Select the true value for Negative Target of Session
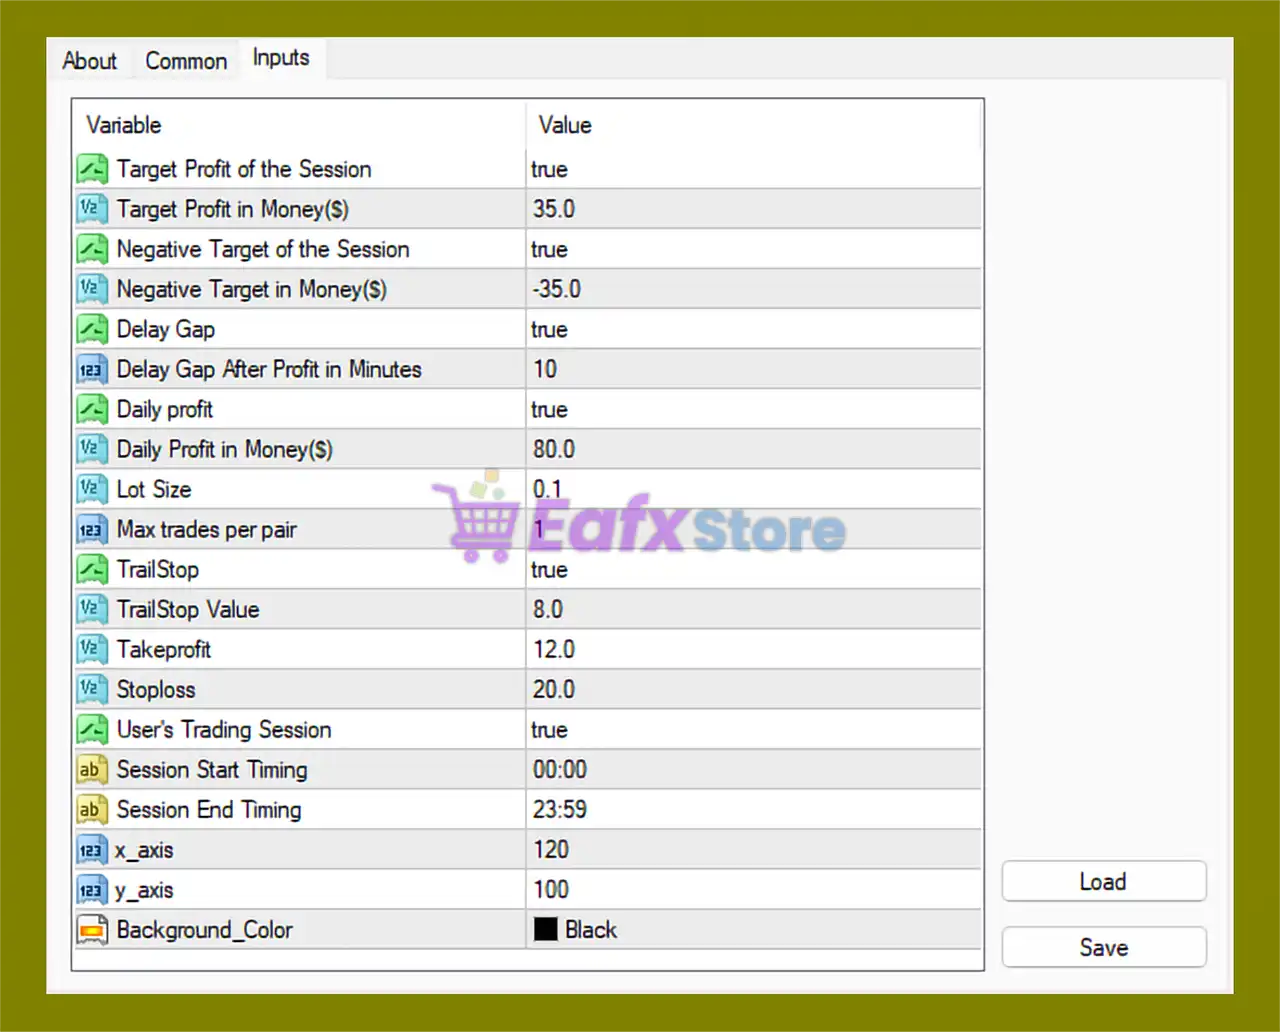This screenshot has width=1280, height=1032. coord(549,249)
